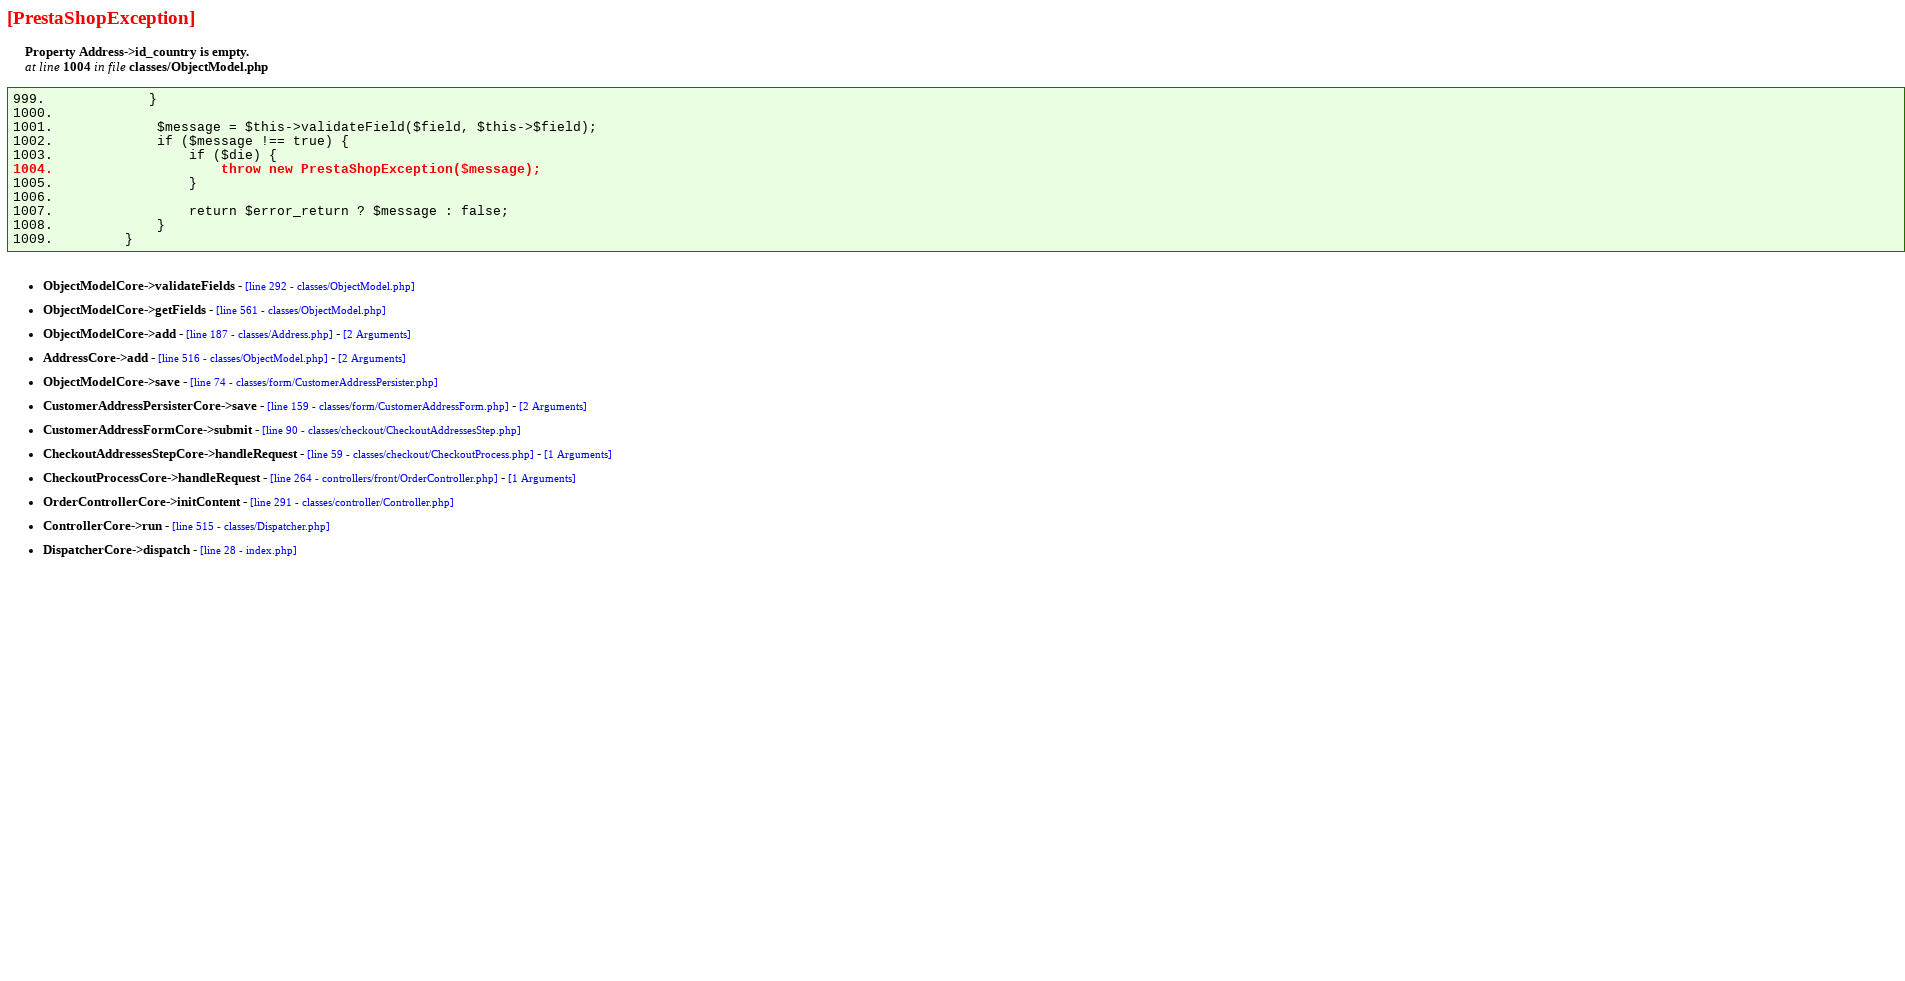Click the highlighted throw new PrestaShopException code line
1905x981 pixels.
[381, 170]
